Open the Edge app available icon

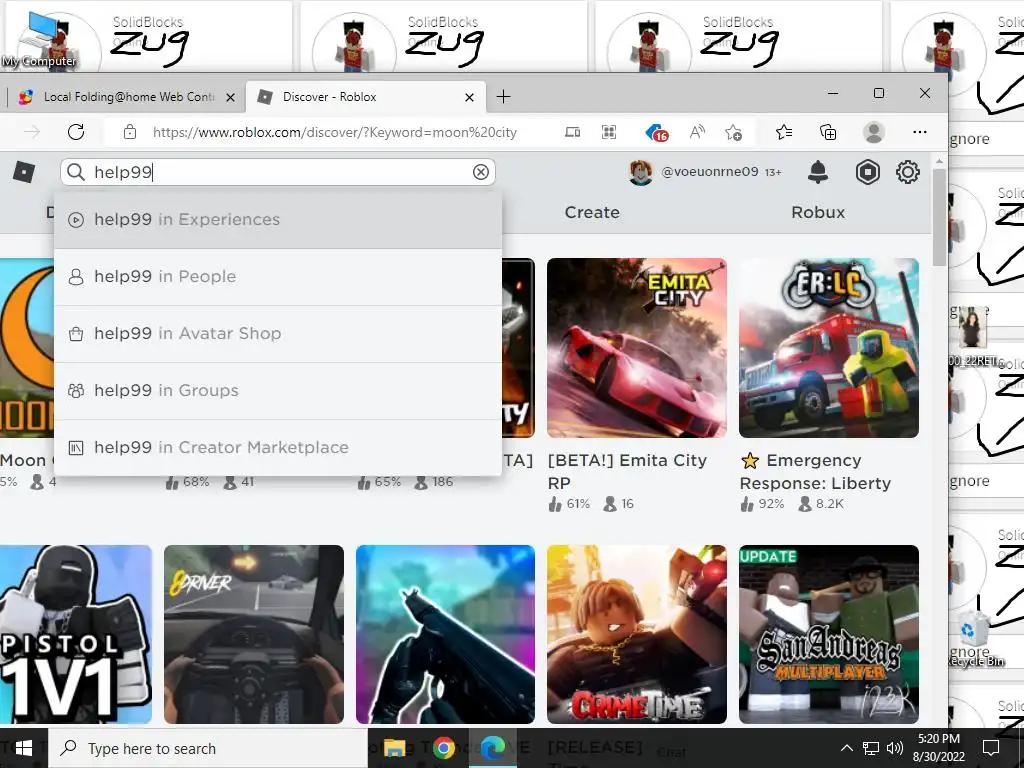(x=572, y=132)
